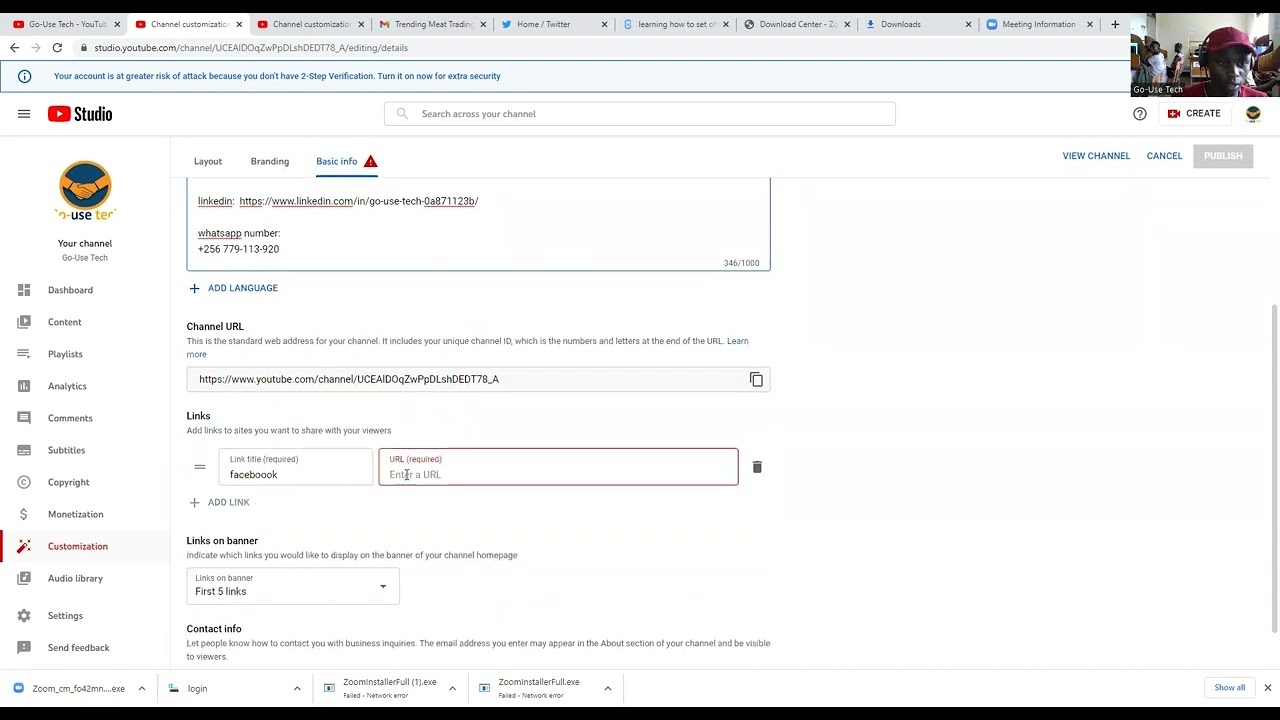The height and width of the screenshot is (720, 1280).
Task: Close the downloads bar
Action: click(x=1267, y=688)
